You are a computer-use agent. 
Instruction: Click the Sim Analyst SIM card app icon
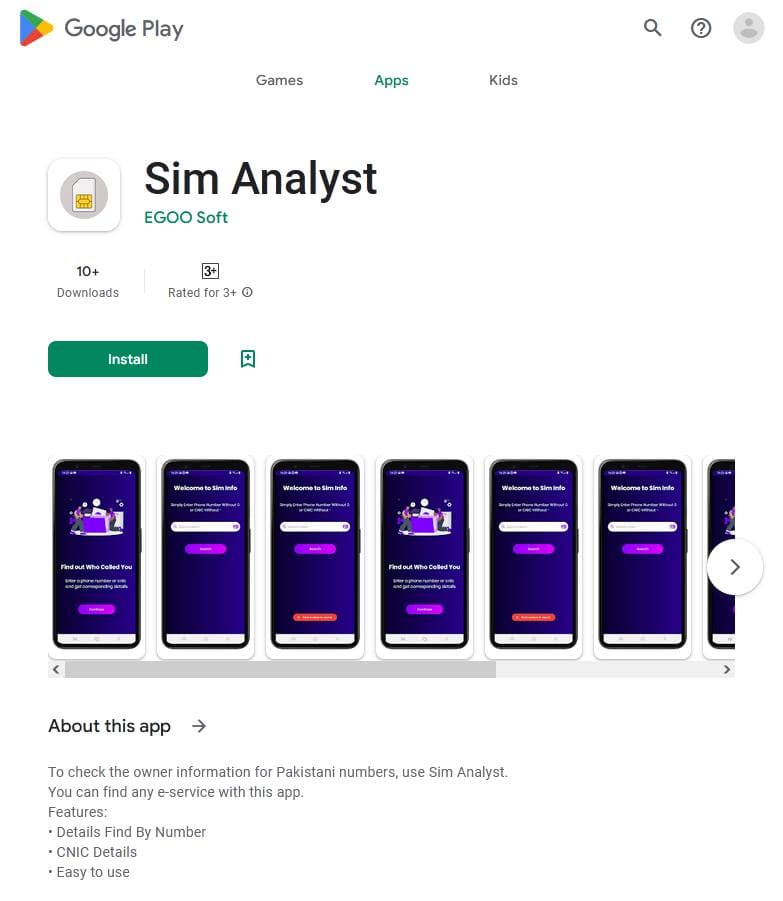(x=84, y=195)
